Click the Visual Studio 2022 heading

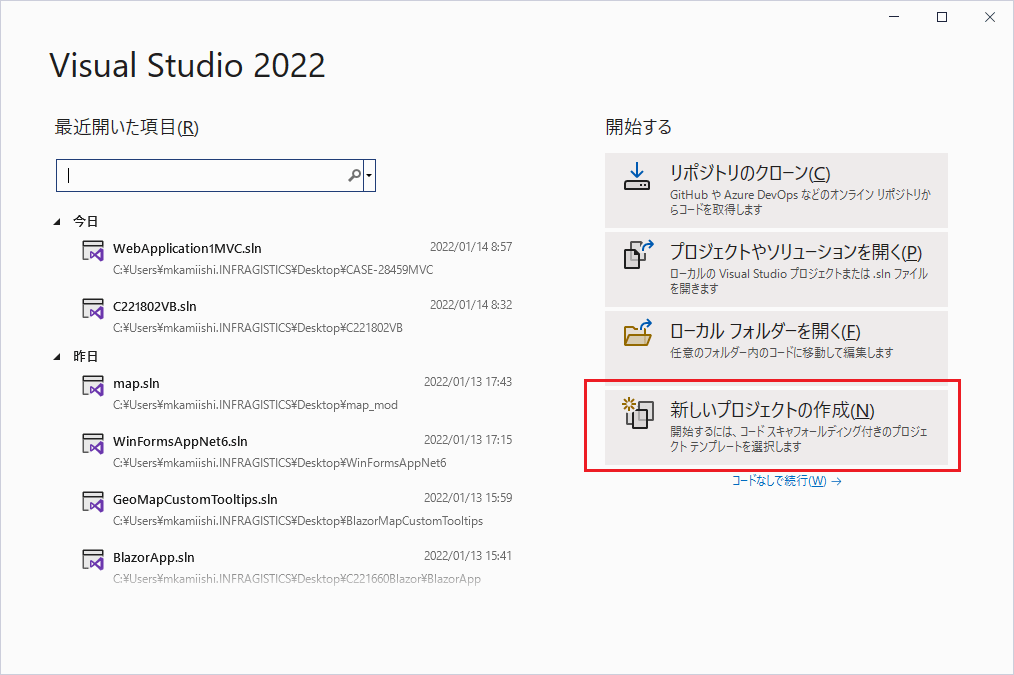tap(186, 64)
